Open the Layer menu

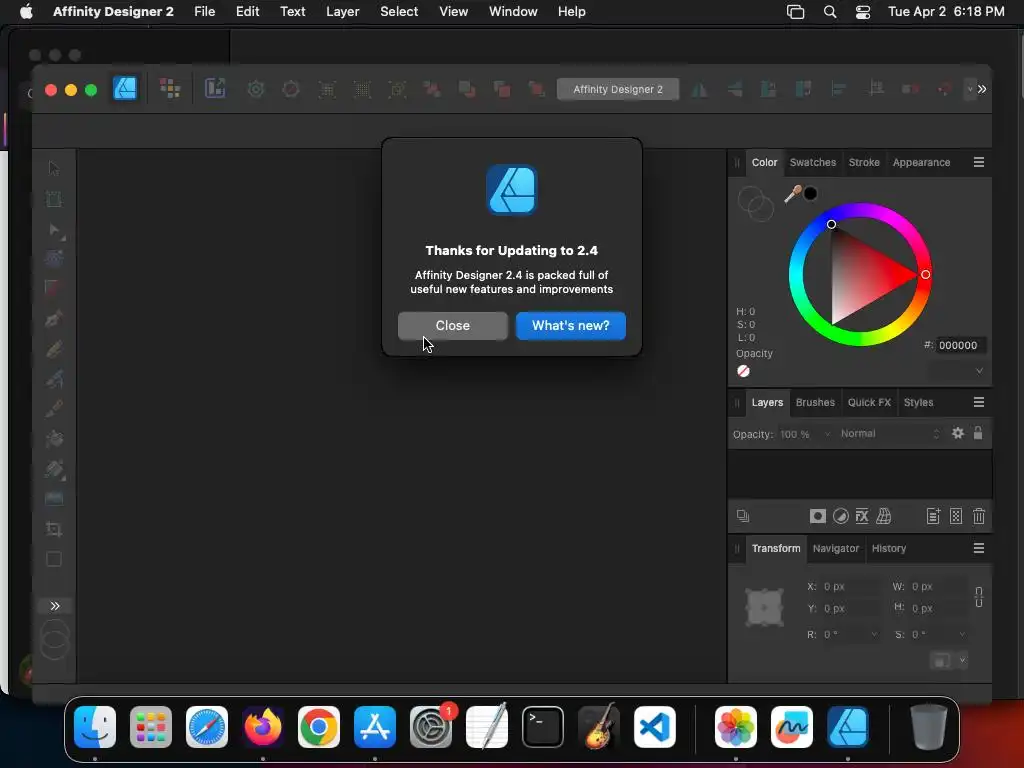[342, 12]
